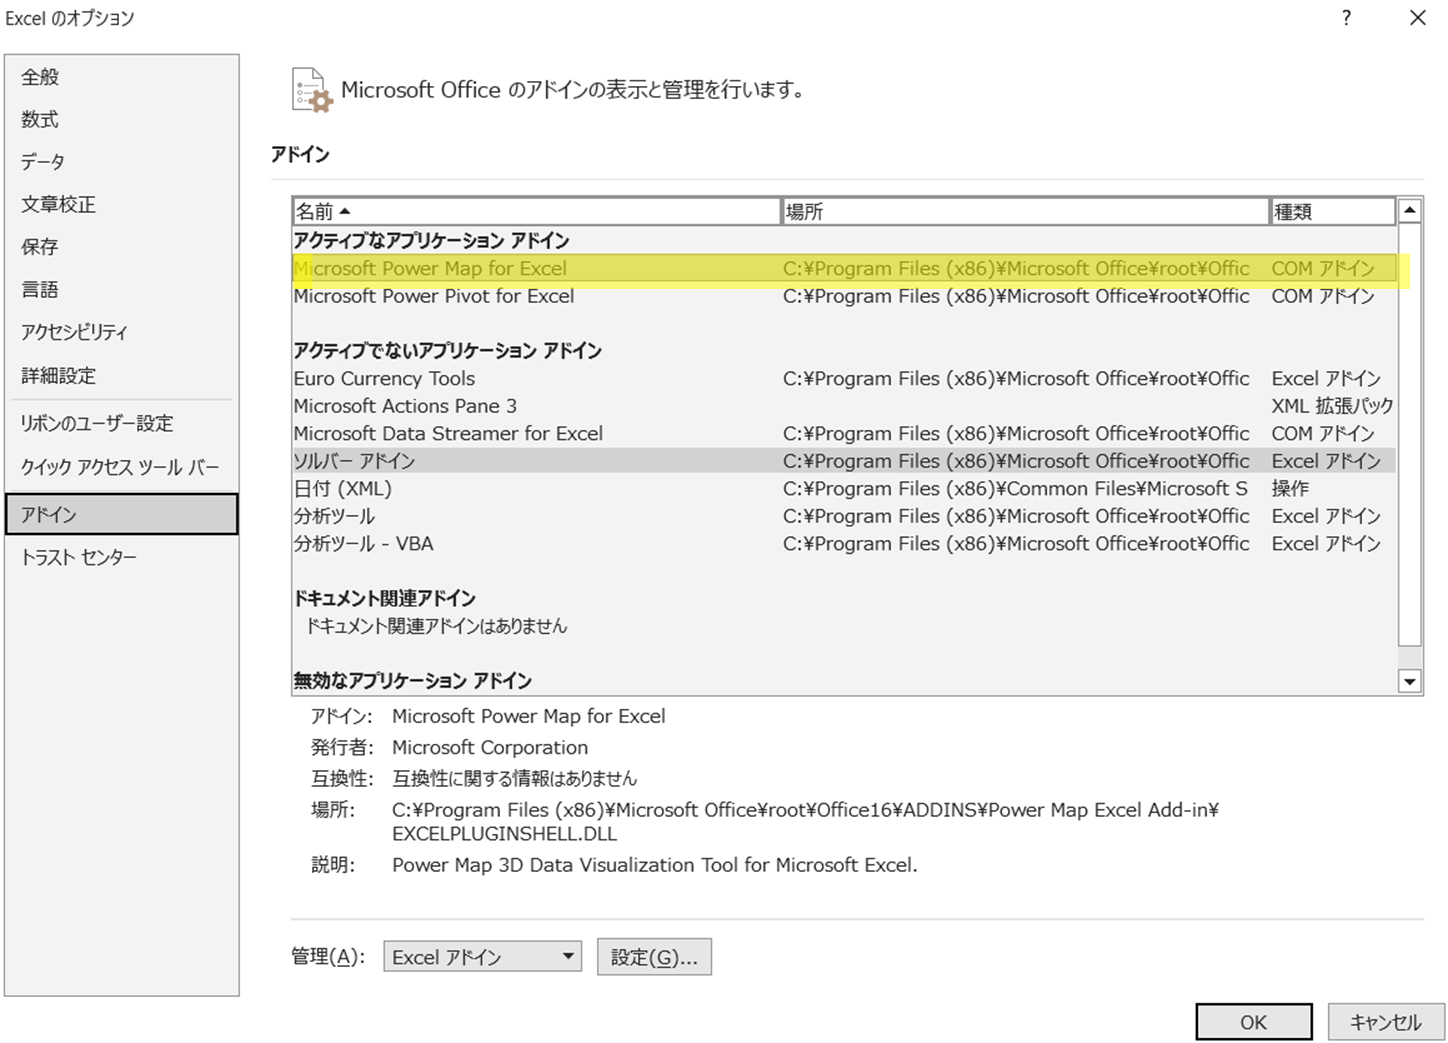
Task: Switch to the 数式 category
Action: click(x=40, y=120)
